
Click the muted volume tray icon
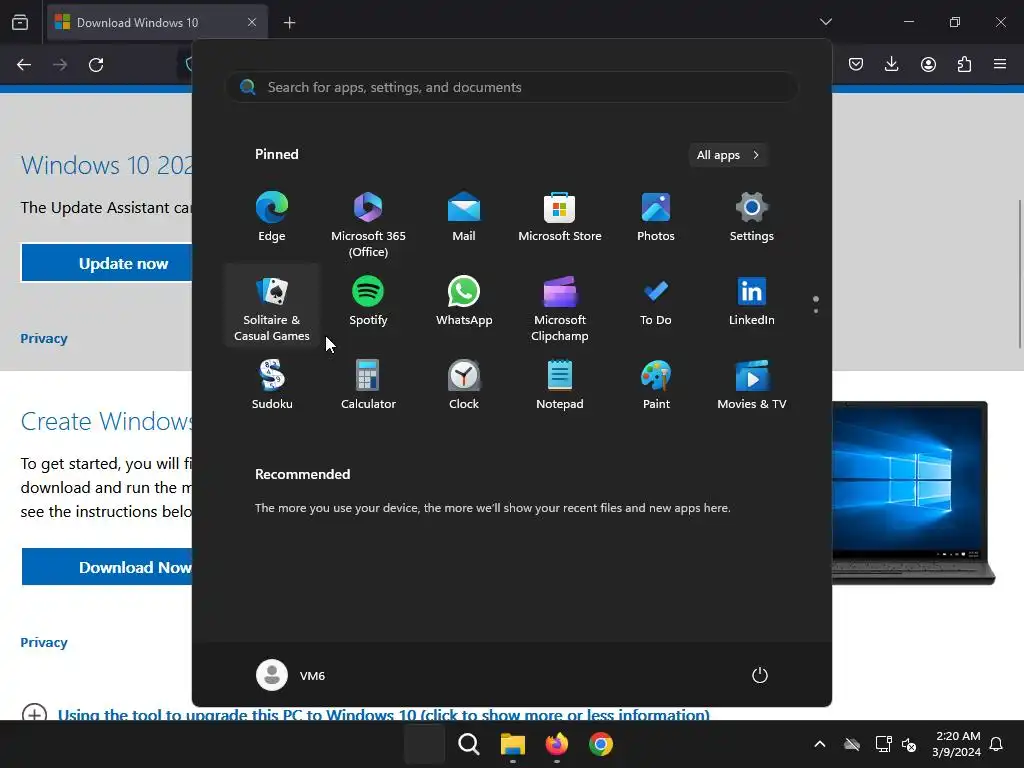click(x=908, y=744)
